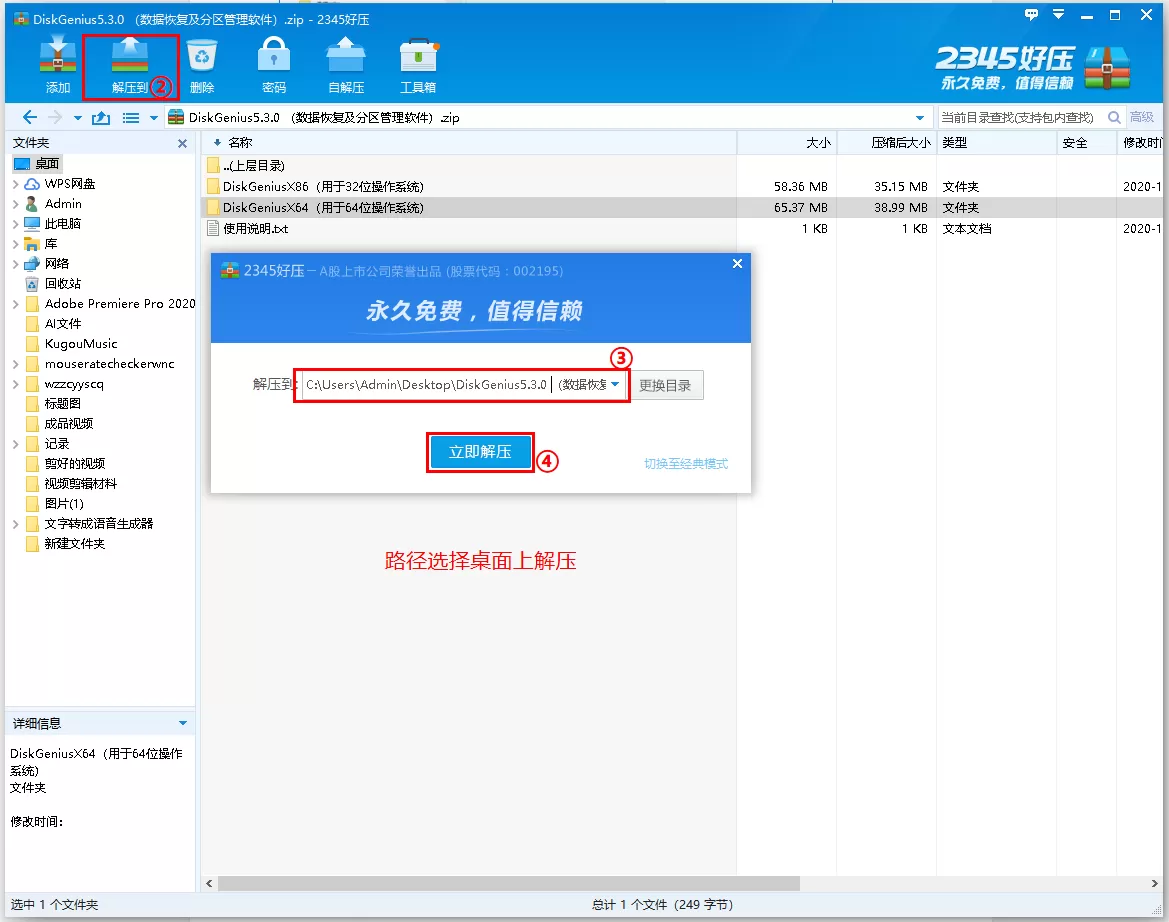The image size is (1169, 922).
Task: Open the 密码 (Password) lock tool
Action: tap(273, 64)
